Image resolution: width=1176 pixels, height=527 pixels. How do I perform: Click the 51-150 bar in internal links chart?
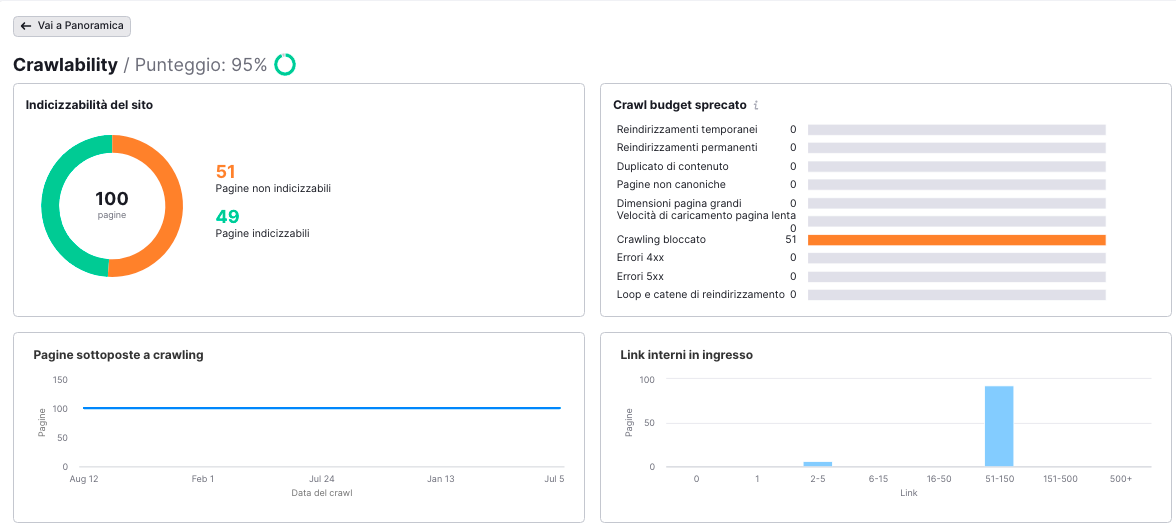[x=998, y=427]
